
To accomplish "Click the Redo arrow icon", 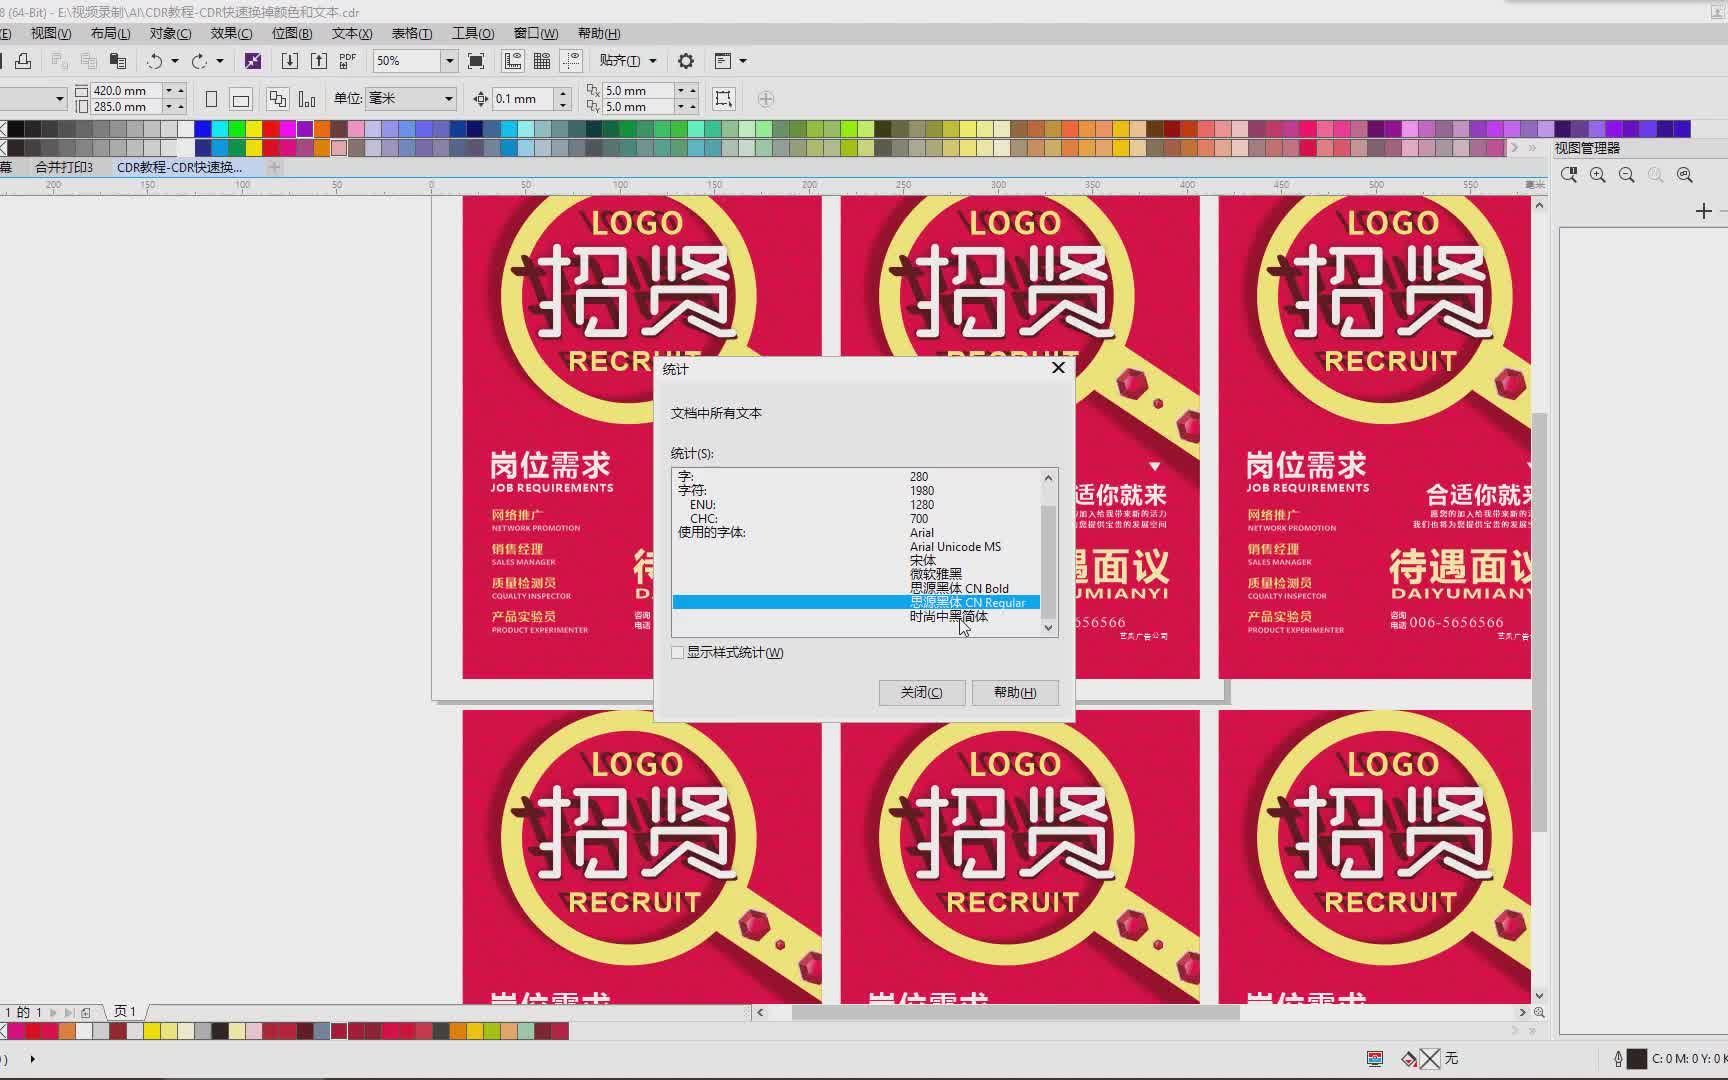I will (x=199, y=61).
